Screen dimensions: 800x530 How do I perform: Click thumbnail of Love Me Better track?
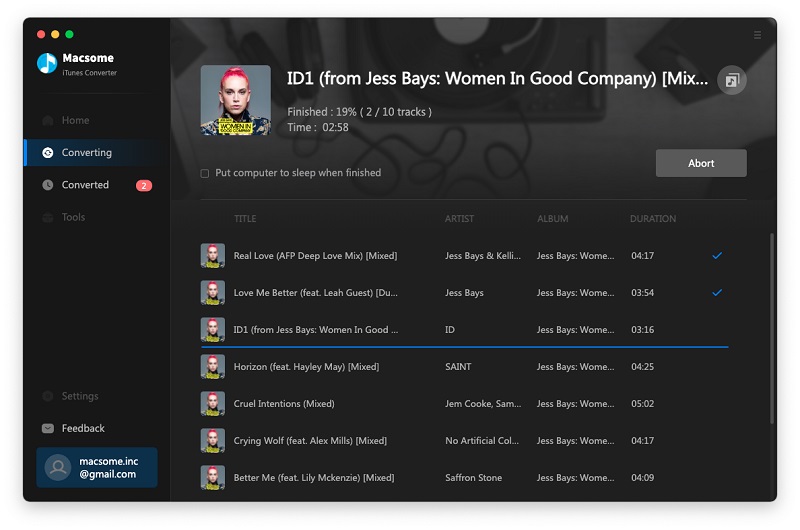click(213, 293)
